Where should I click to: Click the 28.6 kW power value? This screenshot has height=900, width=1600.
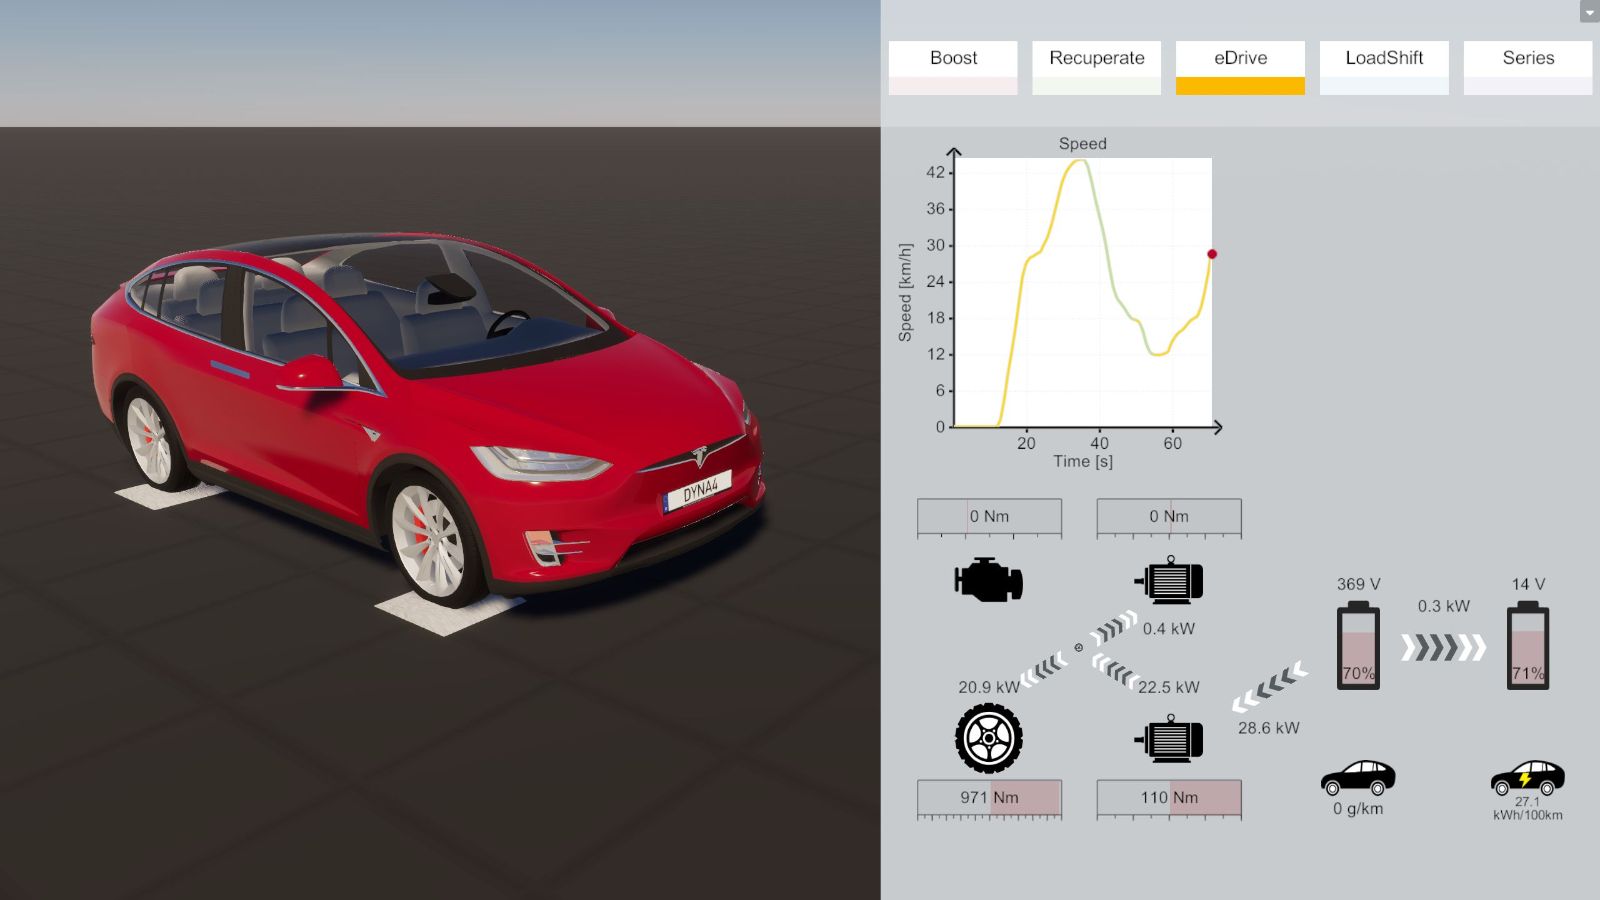1269,728
